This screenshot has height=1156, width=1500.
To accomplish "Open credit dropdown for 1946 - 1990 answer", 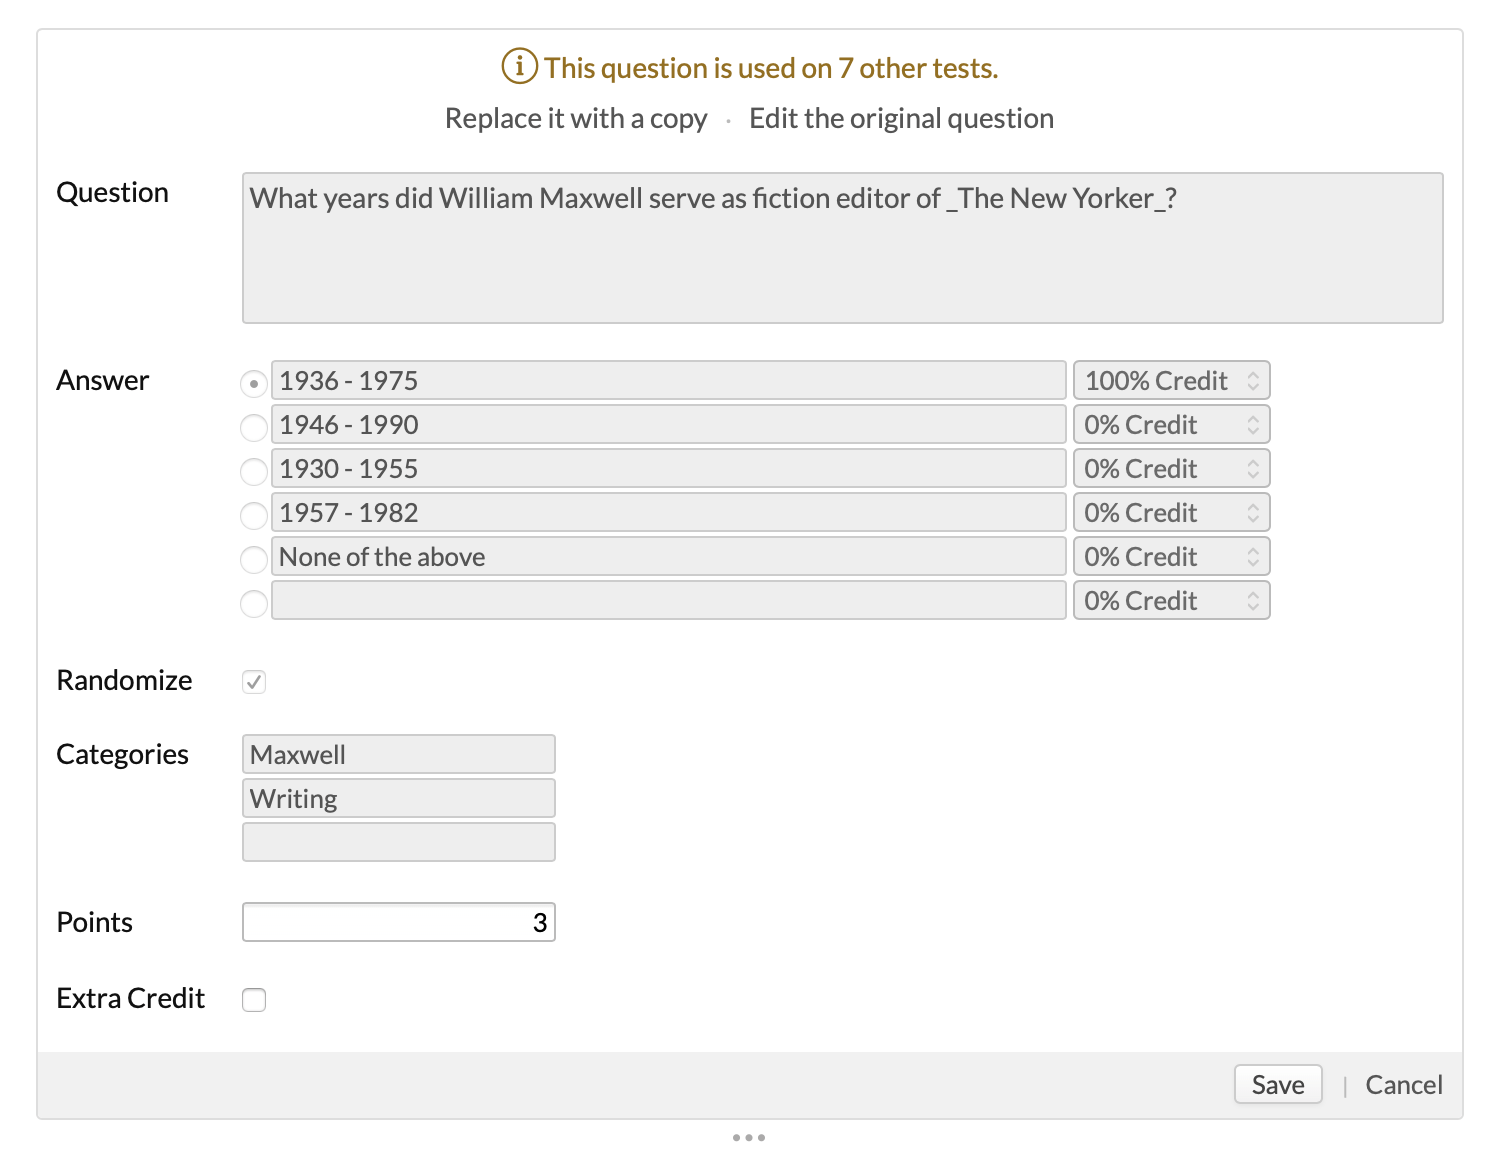I will [1171, 425].
